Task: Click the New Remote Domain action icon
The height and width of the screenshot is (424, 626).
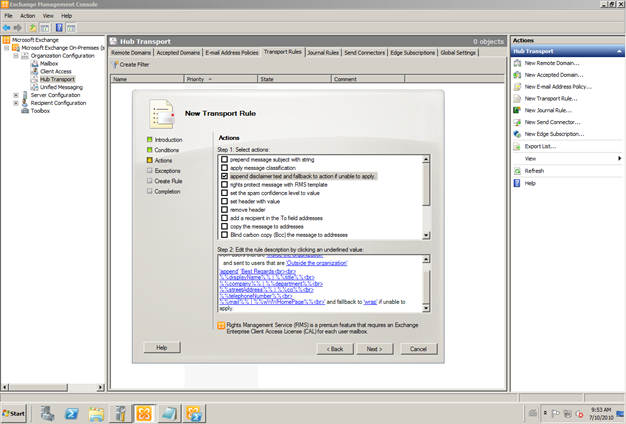Action: (x=517, y=63)
